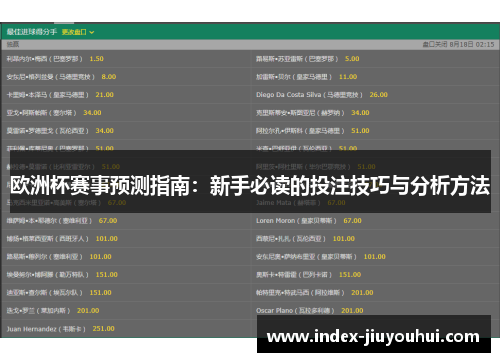
Task: Select the 151.00 odds in the 勒万特队 row
Action: click(x=107, y=275)
